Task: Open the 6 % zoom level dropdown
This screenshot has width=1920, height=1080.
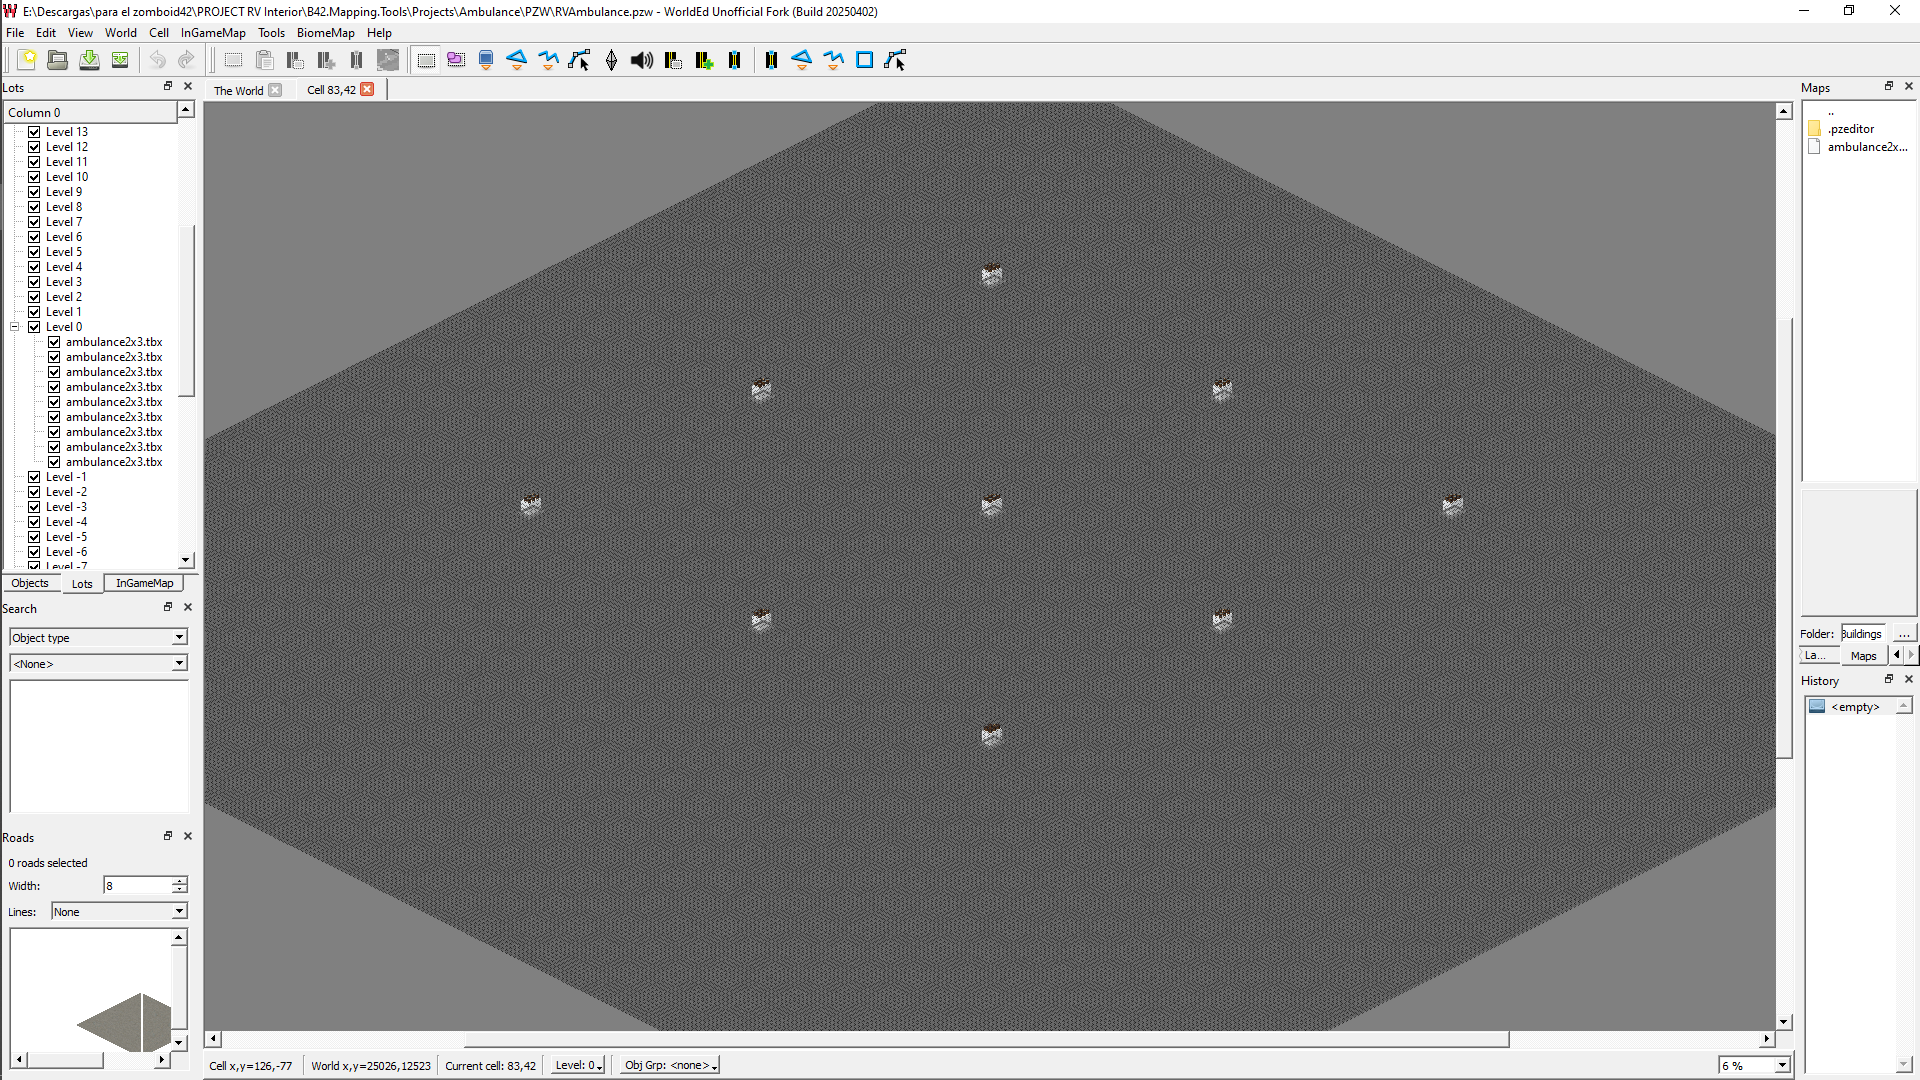Action: [x=1754, y=1065]
